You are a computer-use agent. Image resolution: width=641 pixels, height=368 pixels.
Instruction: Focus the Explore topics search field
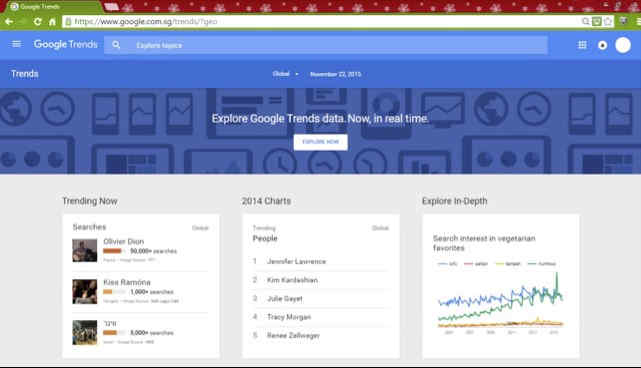coord(326,45)
